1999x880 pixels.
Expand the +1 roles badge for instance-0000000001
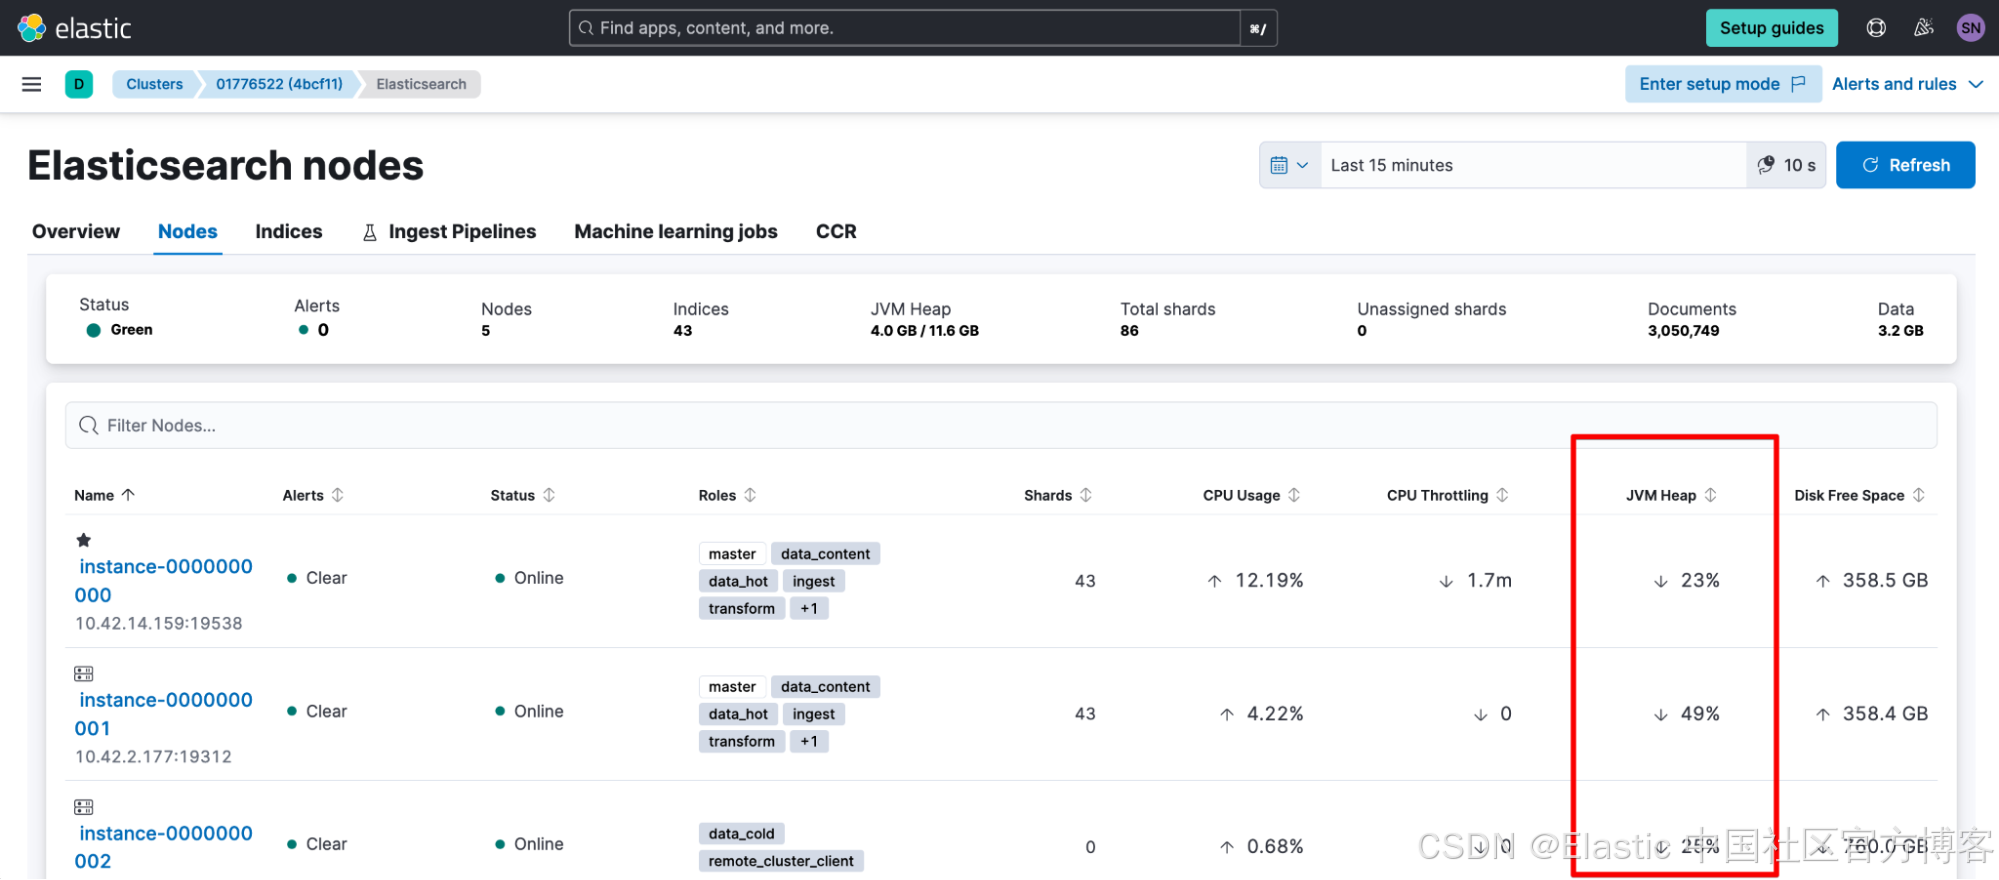coord(809,741)
